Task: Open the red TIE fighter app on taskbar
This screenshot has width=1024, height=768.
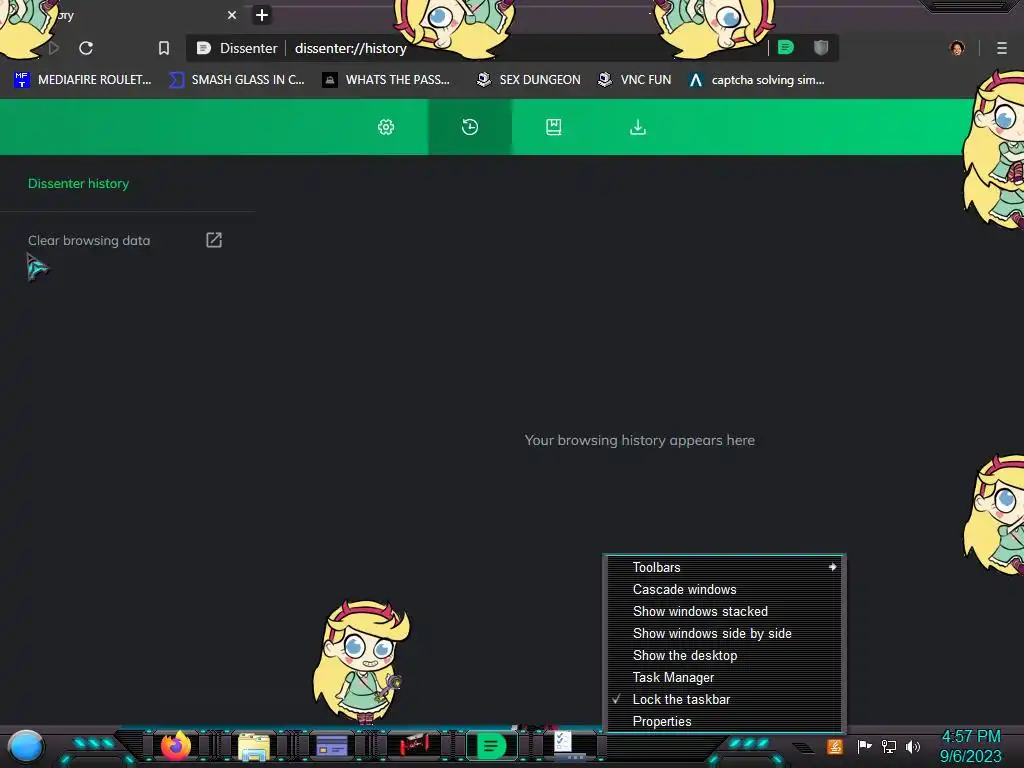Action: [413, 745]
